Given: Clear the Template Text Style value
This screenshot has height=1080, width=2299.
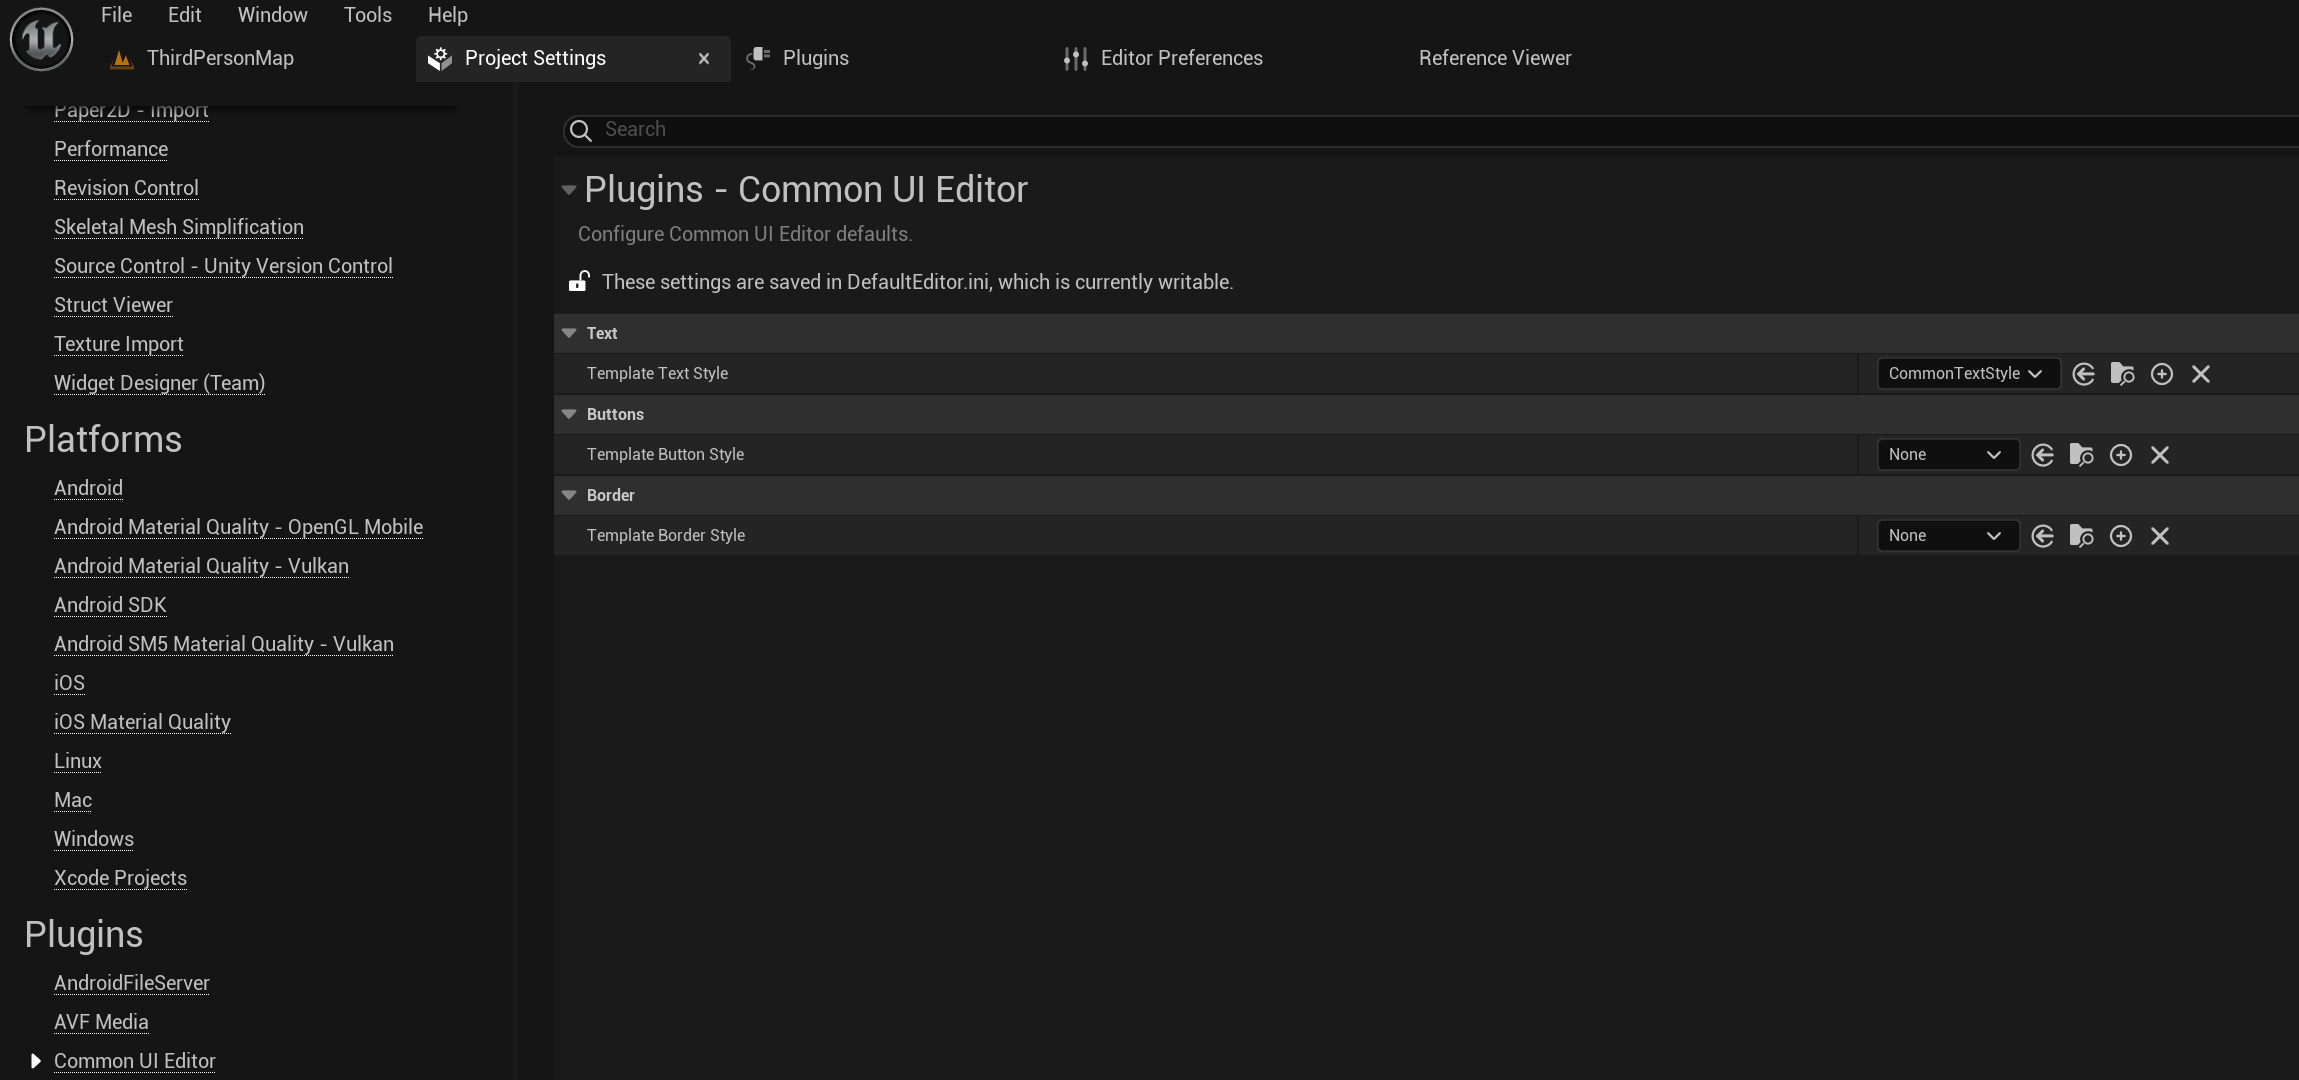Looking at the screenshot, I should [2200, 374].
